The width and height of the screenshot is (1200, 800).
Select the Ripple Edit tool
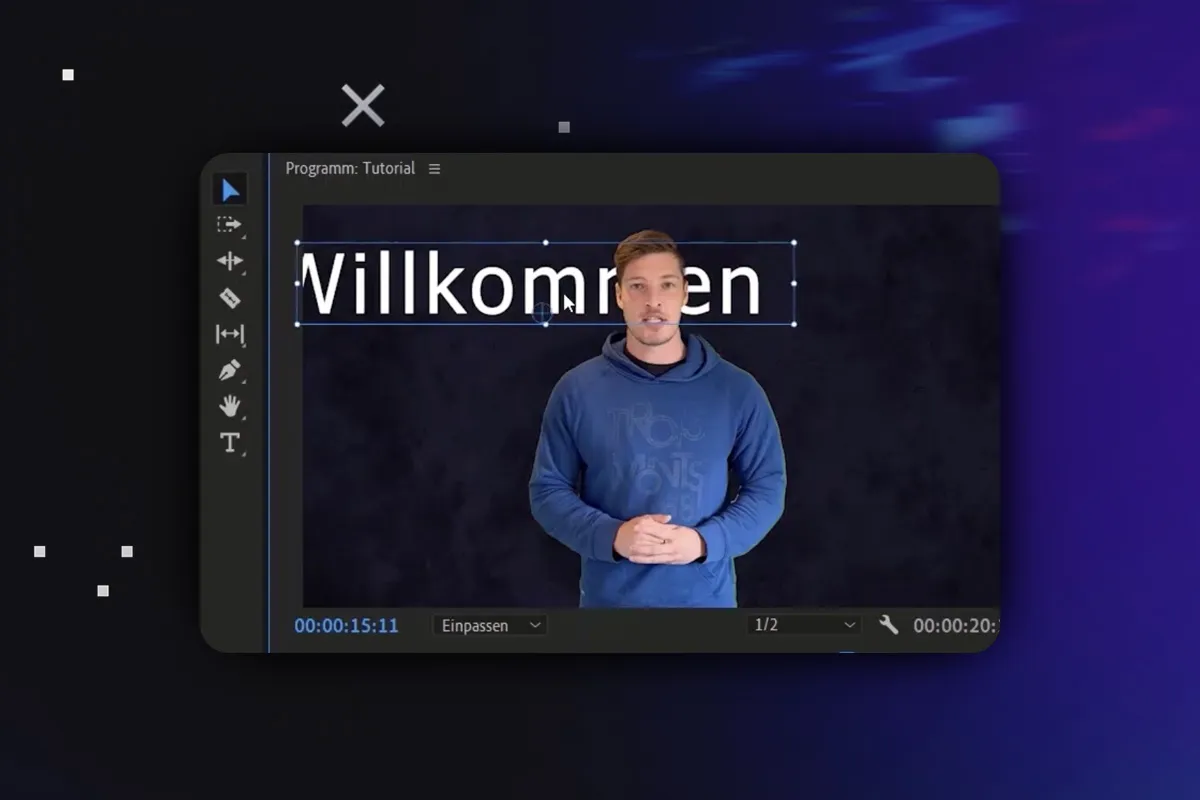point(230,261)
